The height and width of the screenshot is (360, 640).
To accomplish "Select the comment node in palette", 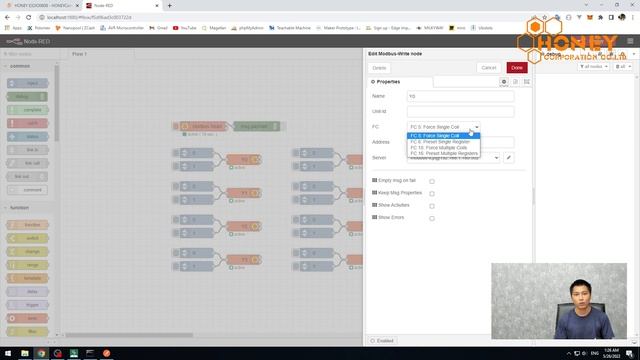I will [27, 190].
